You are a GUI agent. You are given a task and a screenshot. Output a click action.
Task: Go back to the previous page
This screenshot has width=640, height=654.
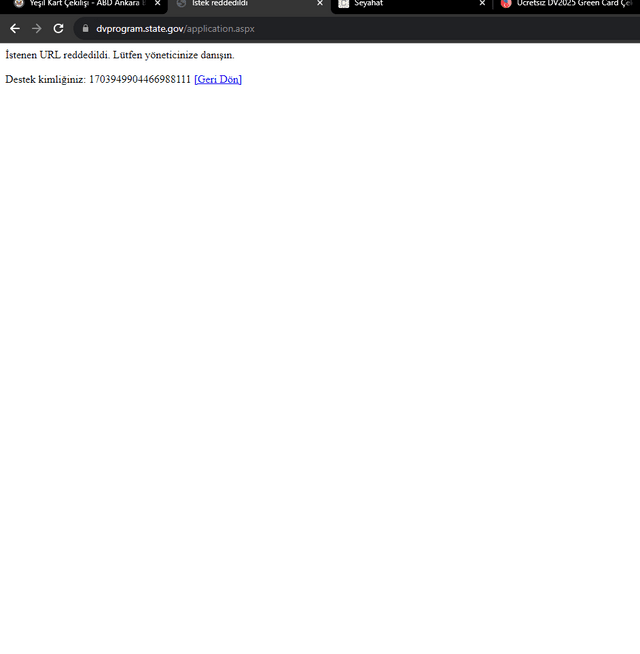15,29
